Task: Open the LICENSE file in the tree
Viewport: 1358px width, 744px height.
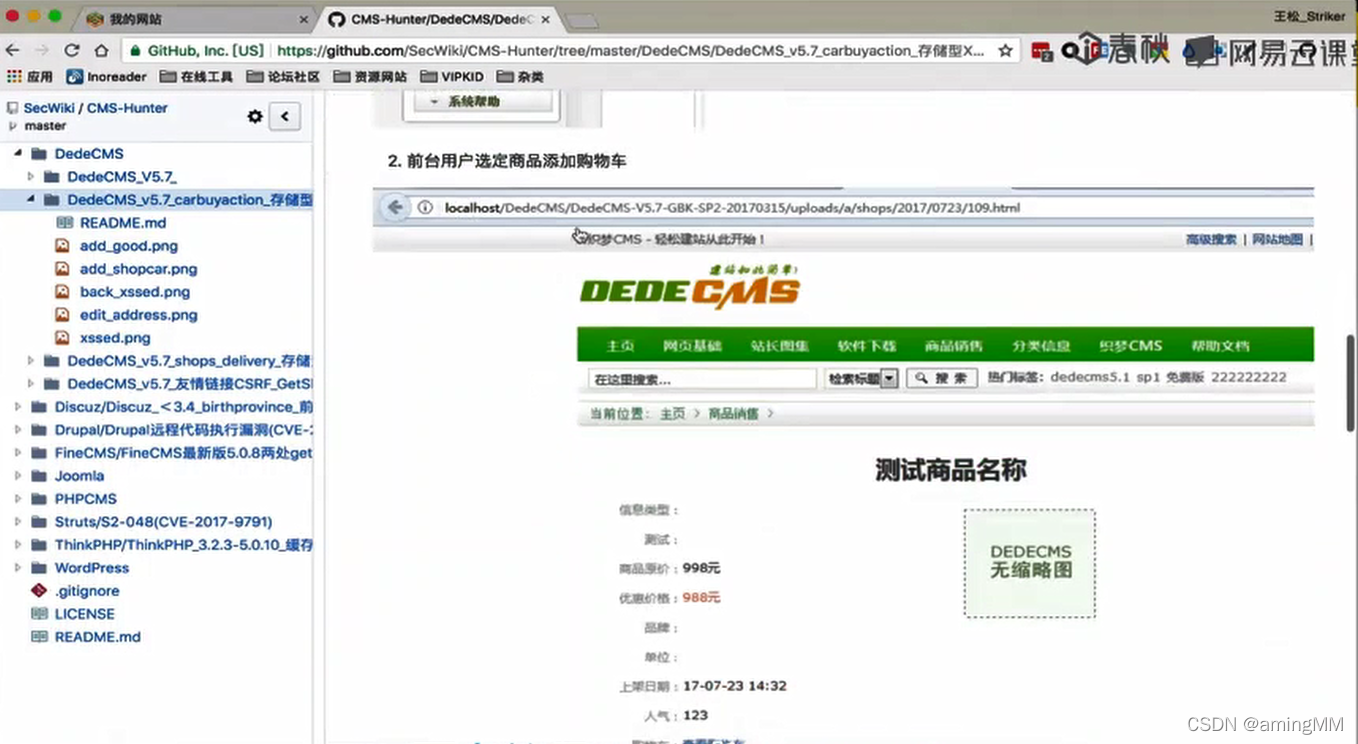Action: pyautogui.click(x=83, y=614)
